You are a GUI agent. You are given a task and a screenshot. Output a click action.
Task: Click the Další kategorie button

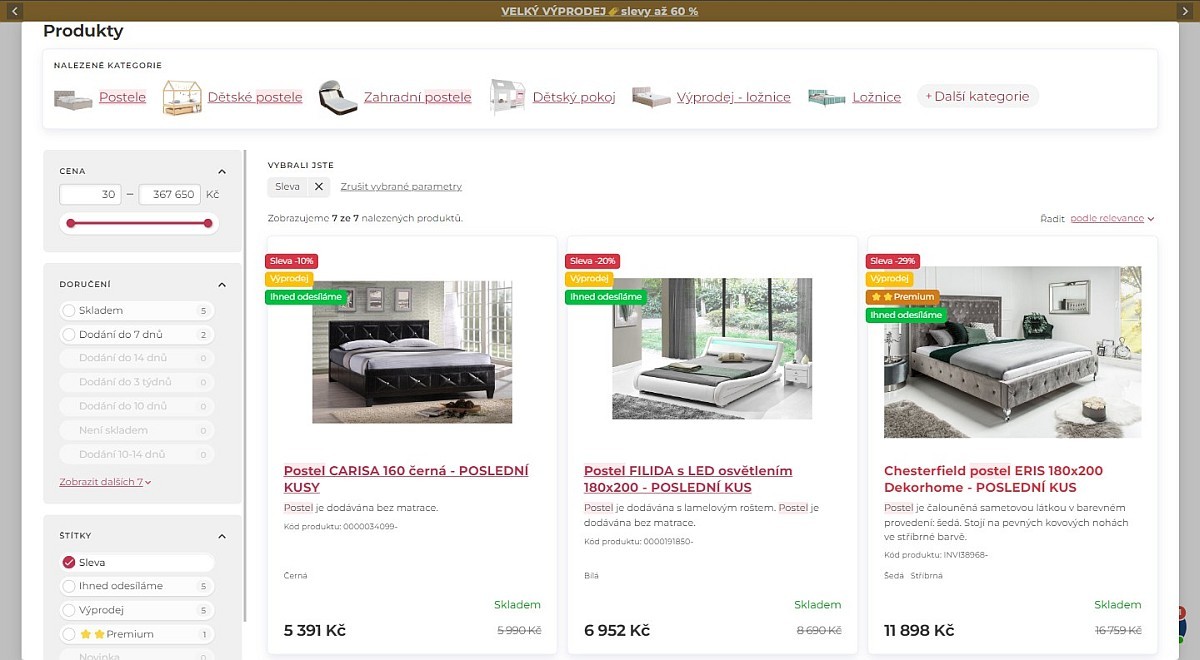(x=977, y=96)
